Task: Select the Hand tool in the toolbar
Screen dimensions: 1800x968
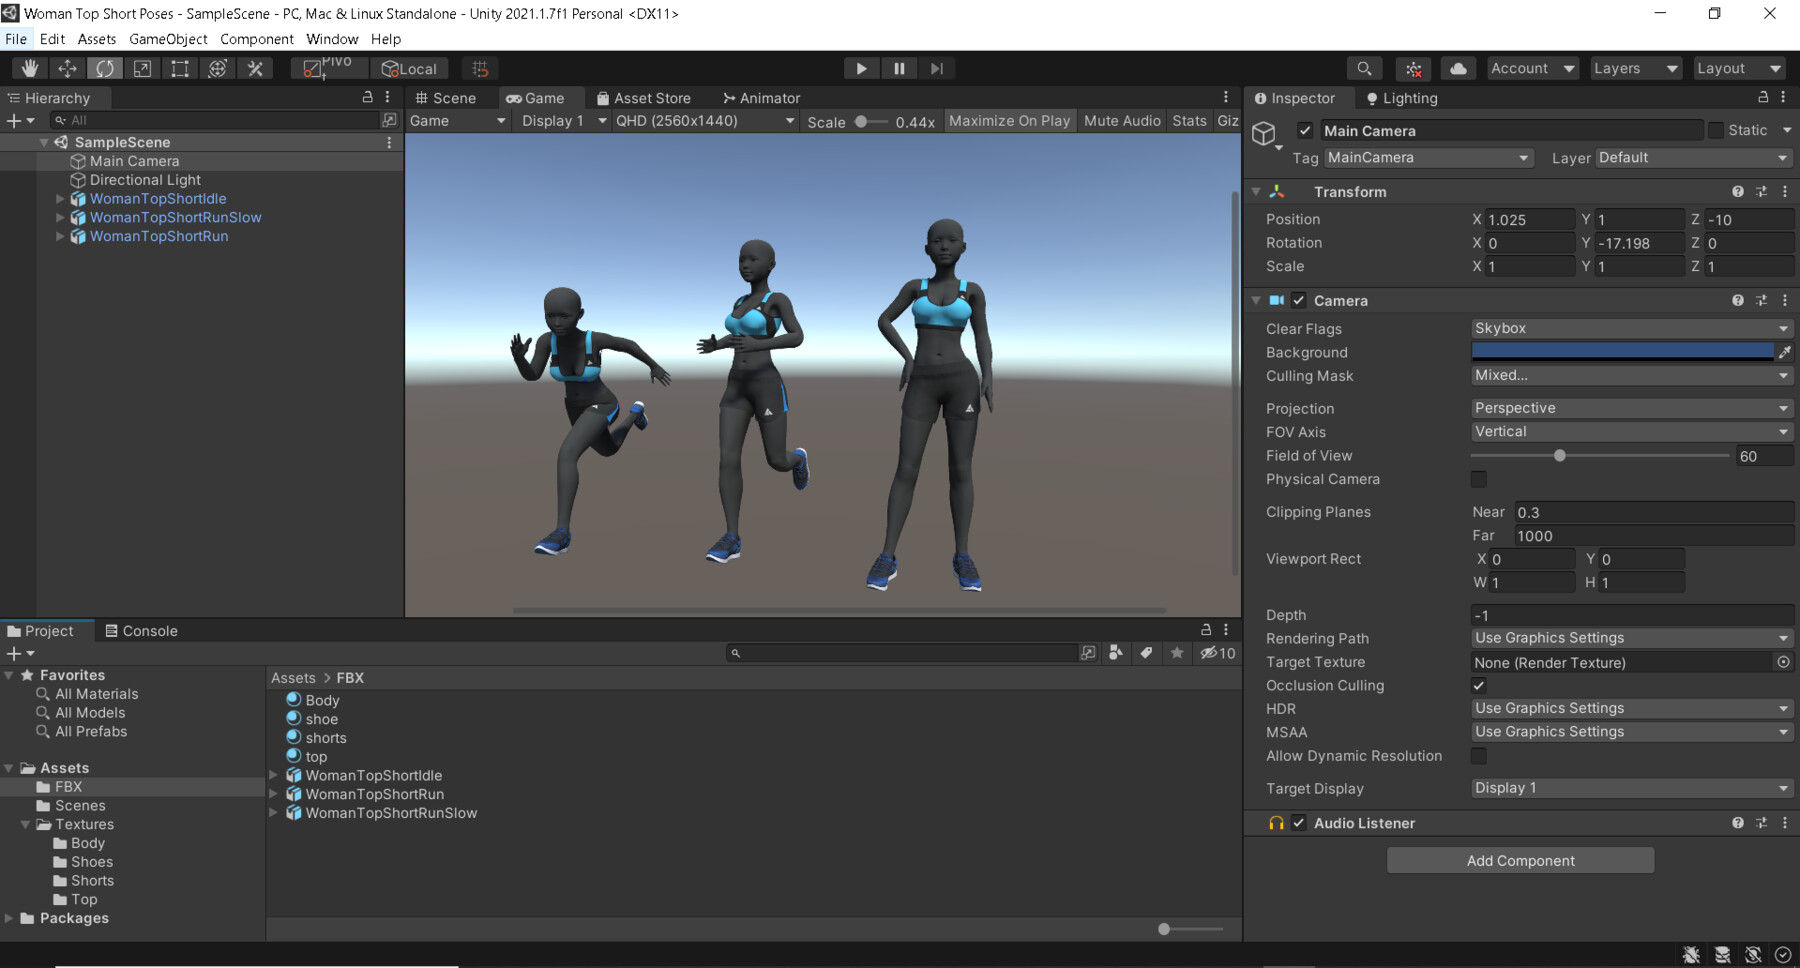Action: click(29, 68)
